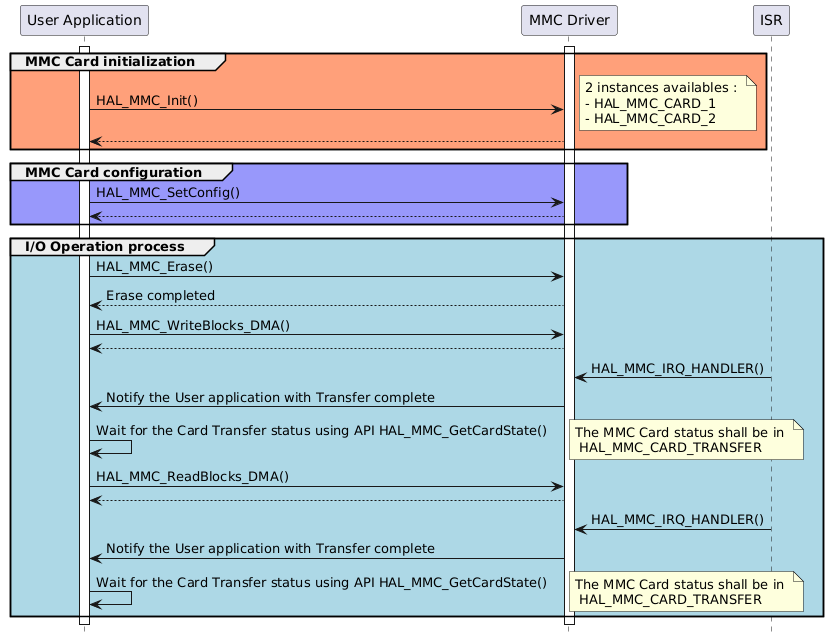Click the HAL_MMC_WriteBlocks_DMA() message text
The width and height of the screenshot is (828, 639).
coord(193,325)
